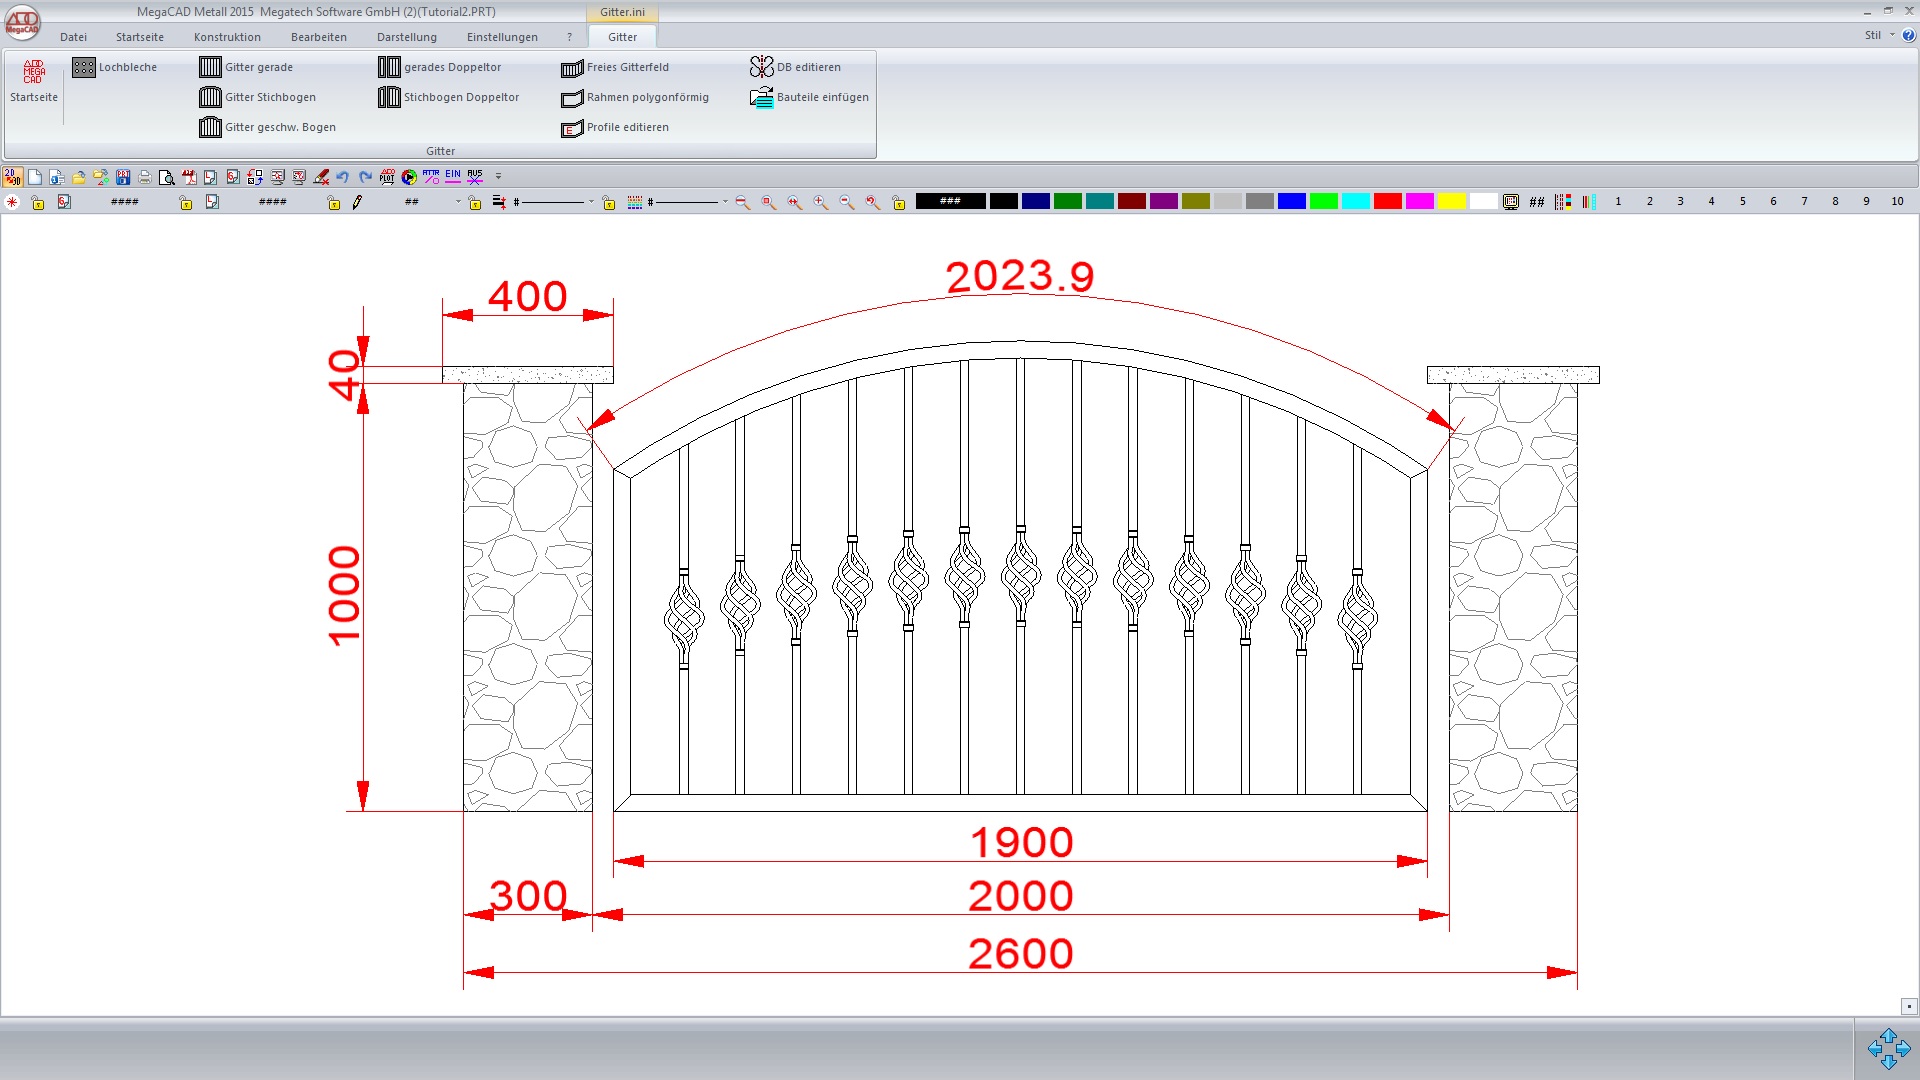Click the Bauteile einfügen icon
The width and height of the screenshot is (1920, 1080).
click(762, 97)
